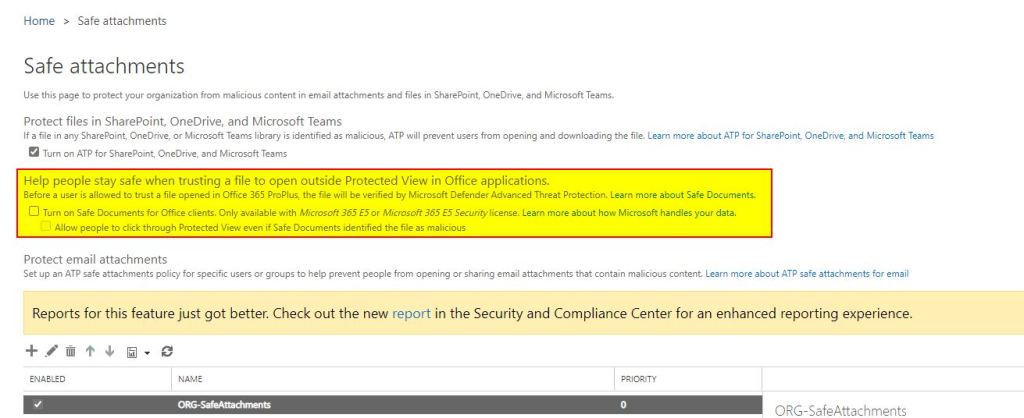Toggle the enabled checkbox for ORG-SafeAttachments
The image size is (1024, 418).
coord(37,405)
